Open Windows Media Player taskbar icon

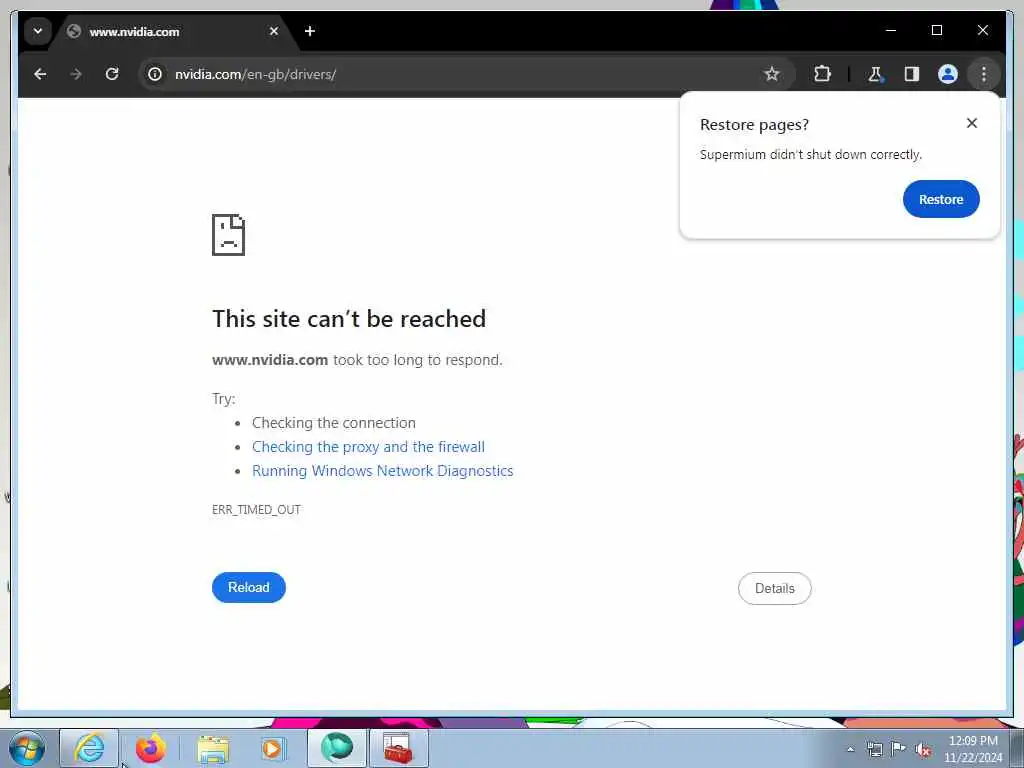[x=273, y=748]
